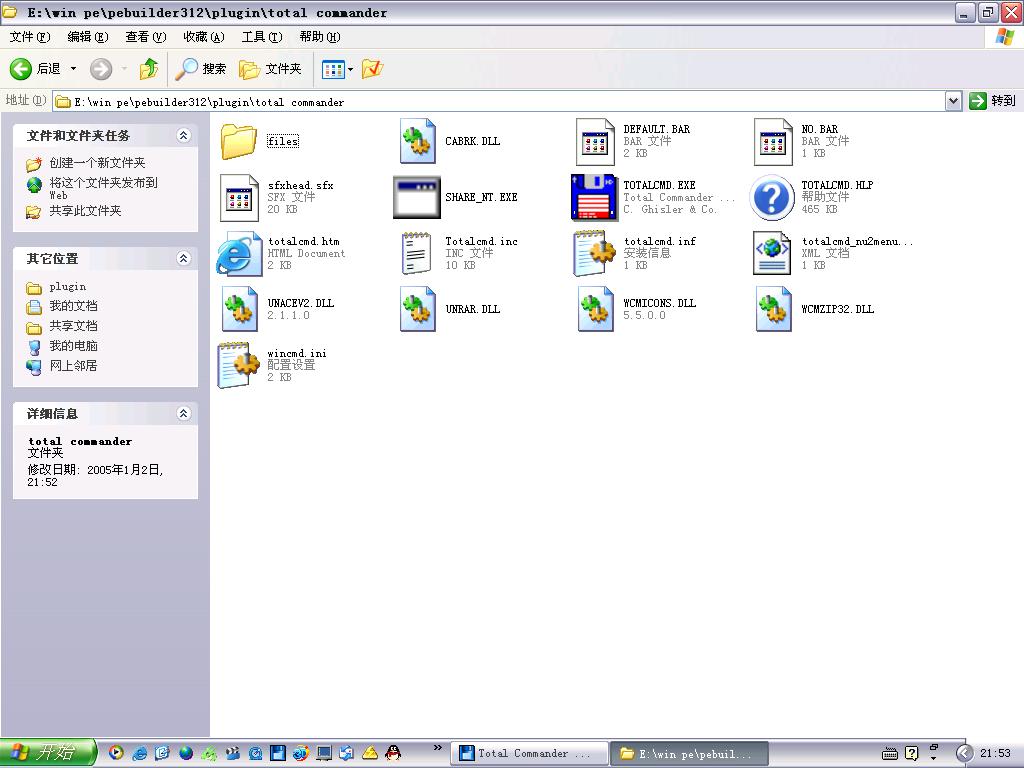1024x768 pixels.
Task: Open the plugin folder link
Action: click(67, 287)
